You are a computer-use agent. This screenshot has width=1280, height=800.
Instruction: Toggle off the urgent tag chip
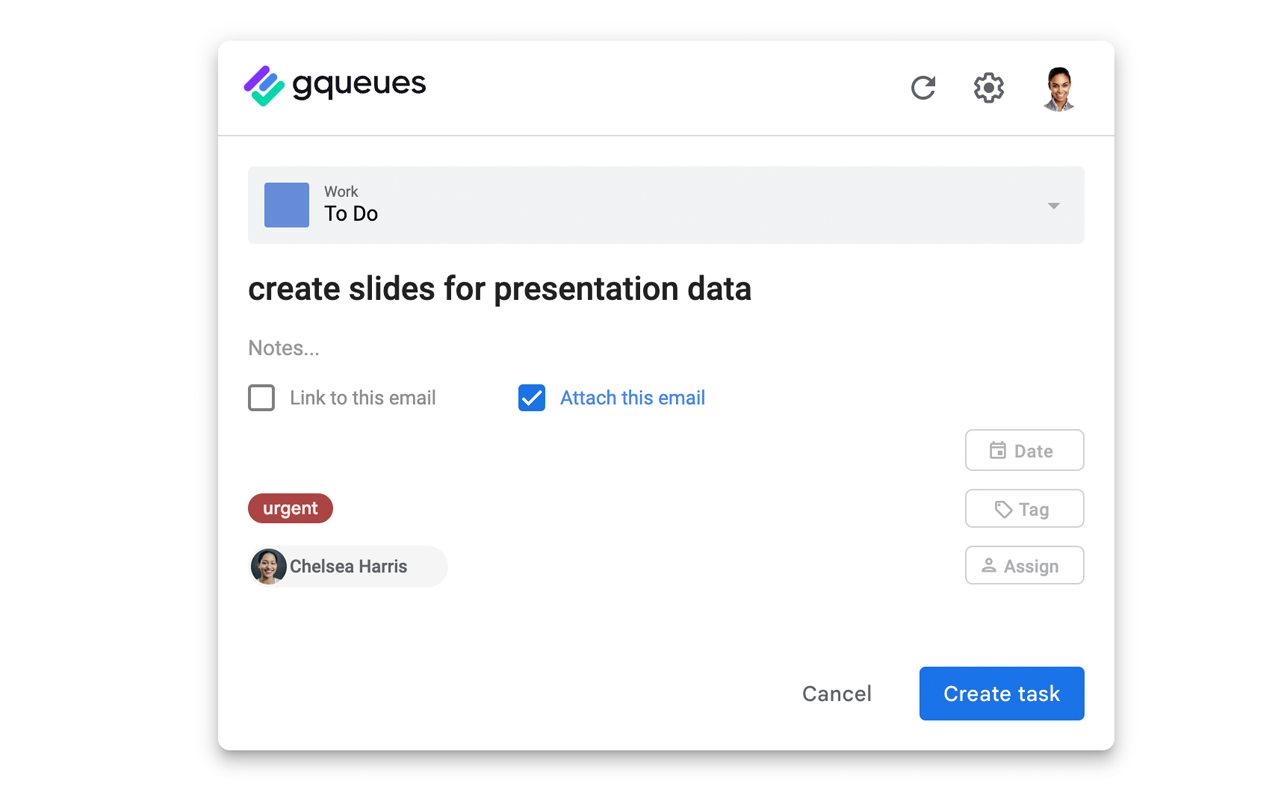tap(290, 508)
